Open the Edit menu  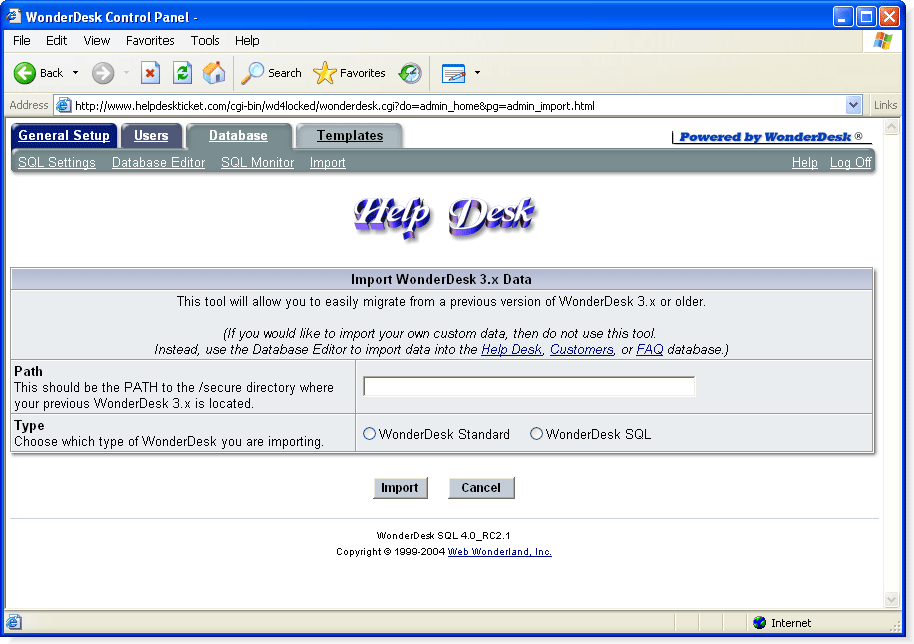[x=57, y=41]
